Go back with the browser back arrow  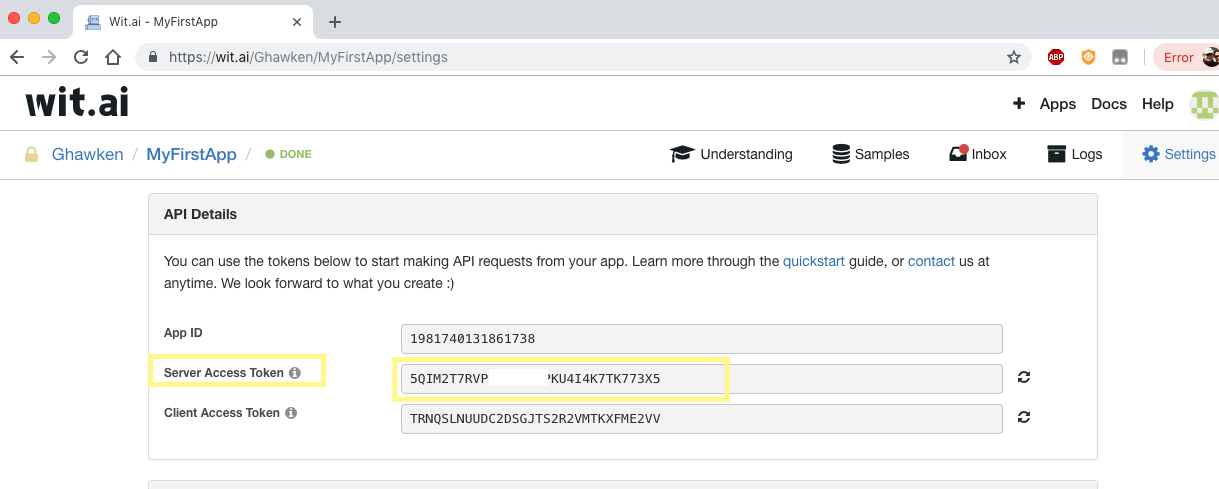click(x=17, y=57)
